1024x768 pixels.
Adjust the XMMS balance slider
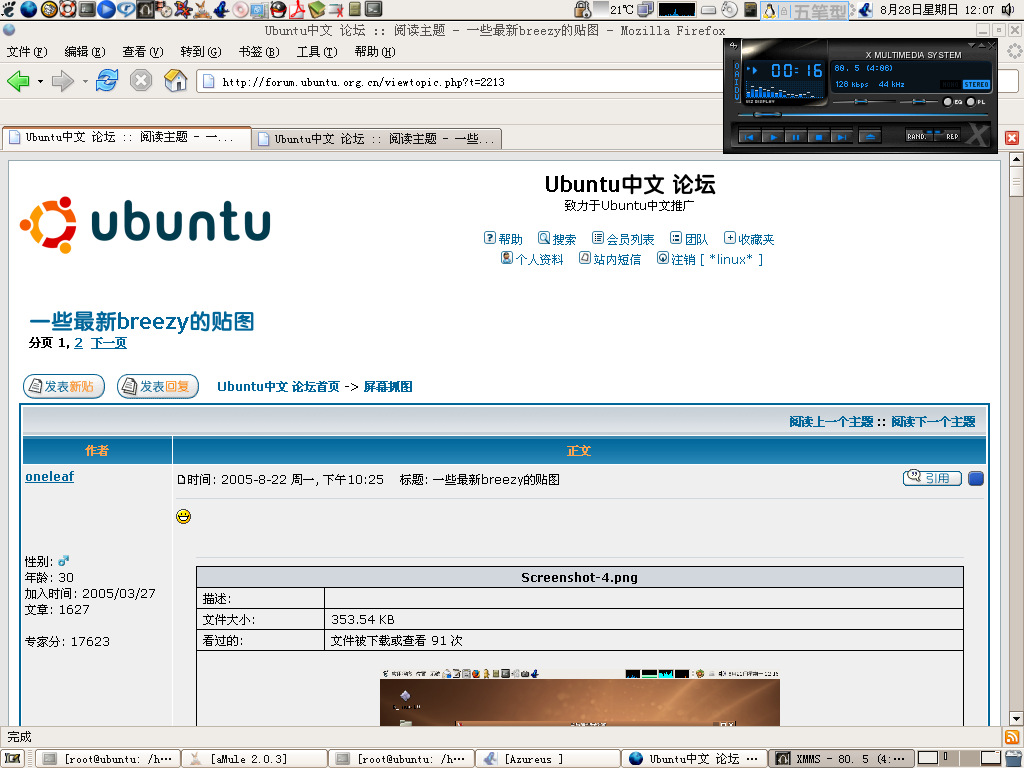click(x=920, y=102)
